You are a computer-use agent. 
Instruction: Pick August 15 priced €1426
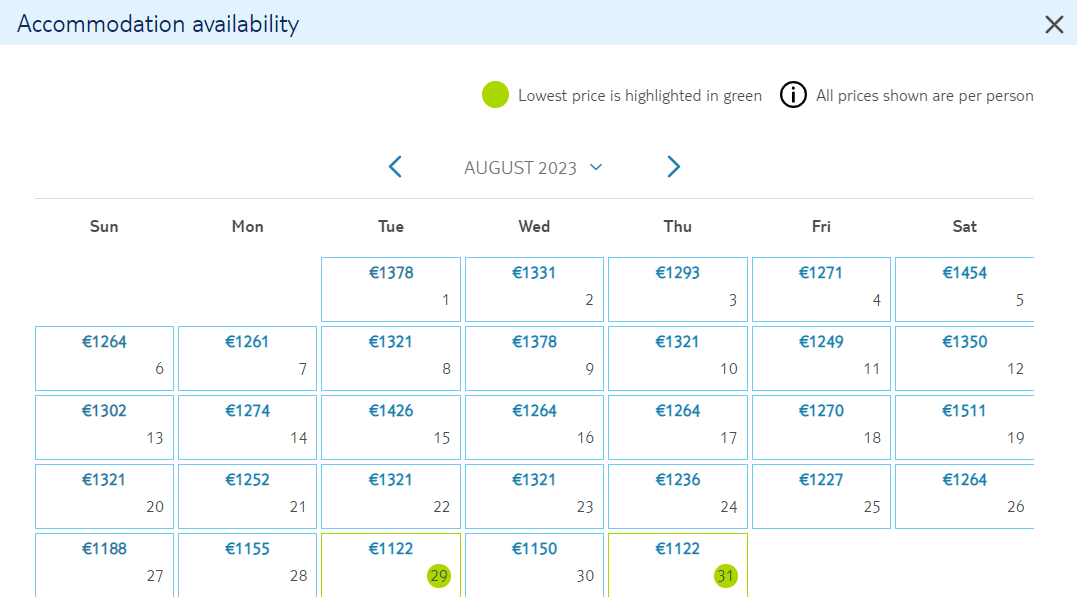coord(391,427)
